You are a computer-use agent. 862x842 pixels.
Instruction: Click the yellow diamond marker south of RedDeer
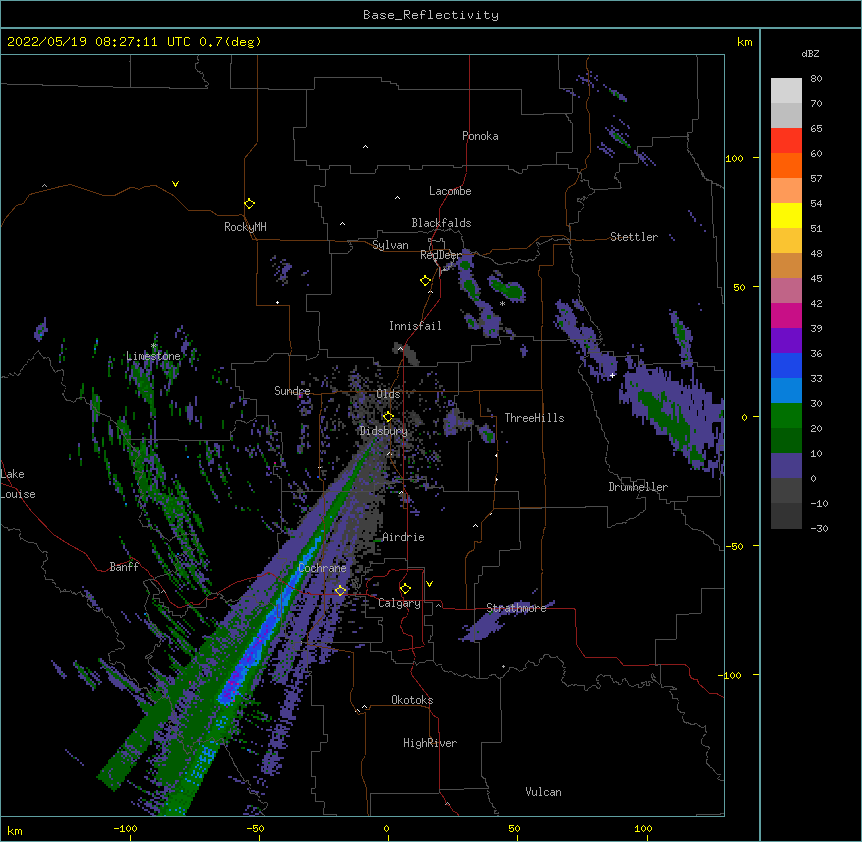426,281
